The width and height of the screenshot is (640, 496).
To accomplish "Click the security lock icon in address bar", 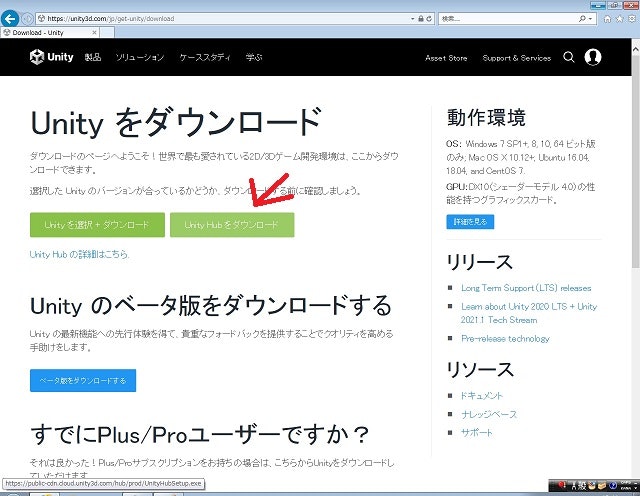I will pos(421,19).
